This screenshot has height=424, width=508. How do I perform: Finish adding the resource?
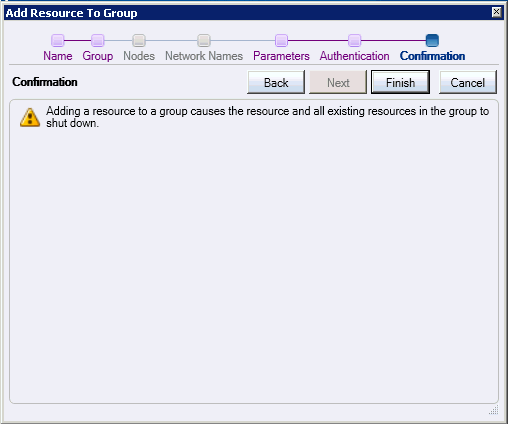400,82
